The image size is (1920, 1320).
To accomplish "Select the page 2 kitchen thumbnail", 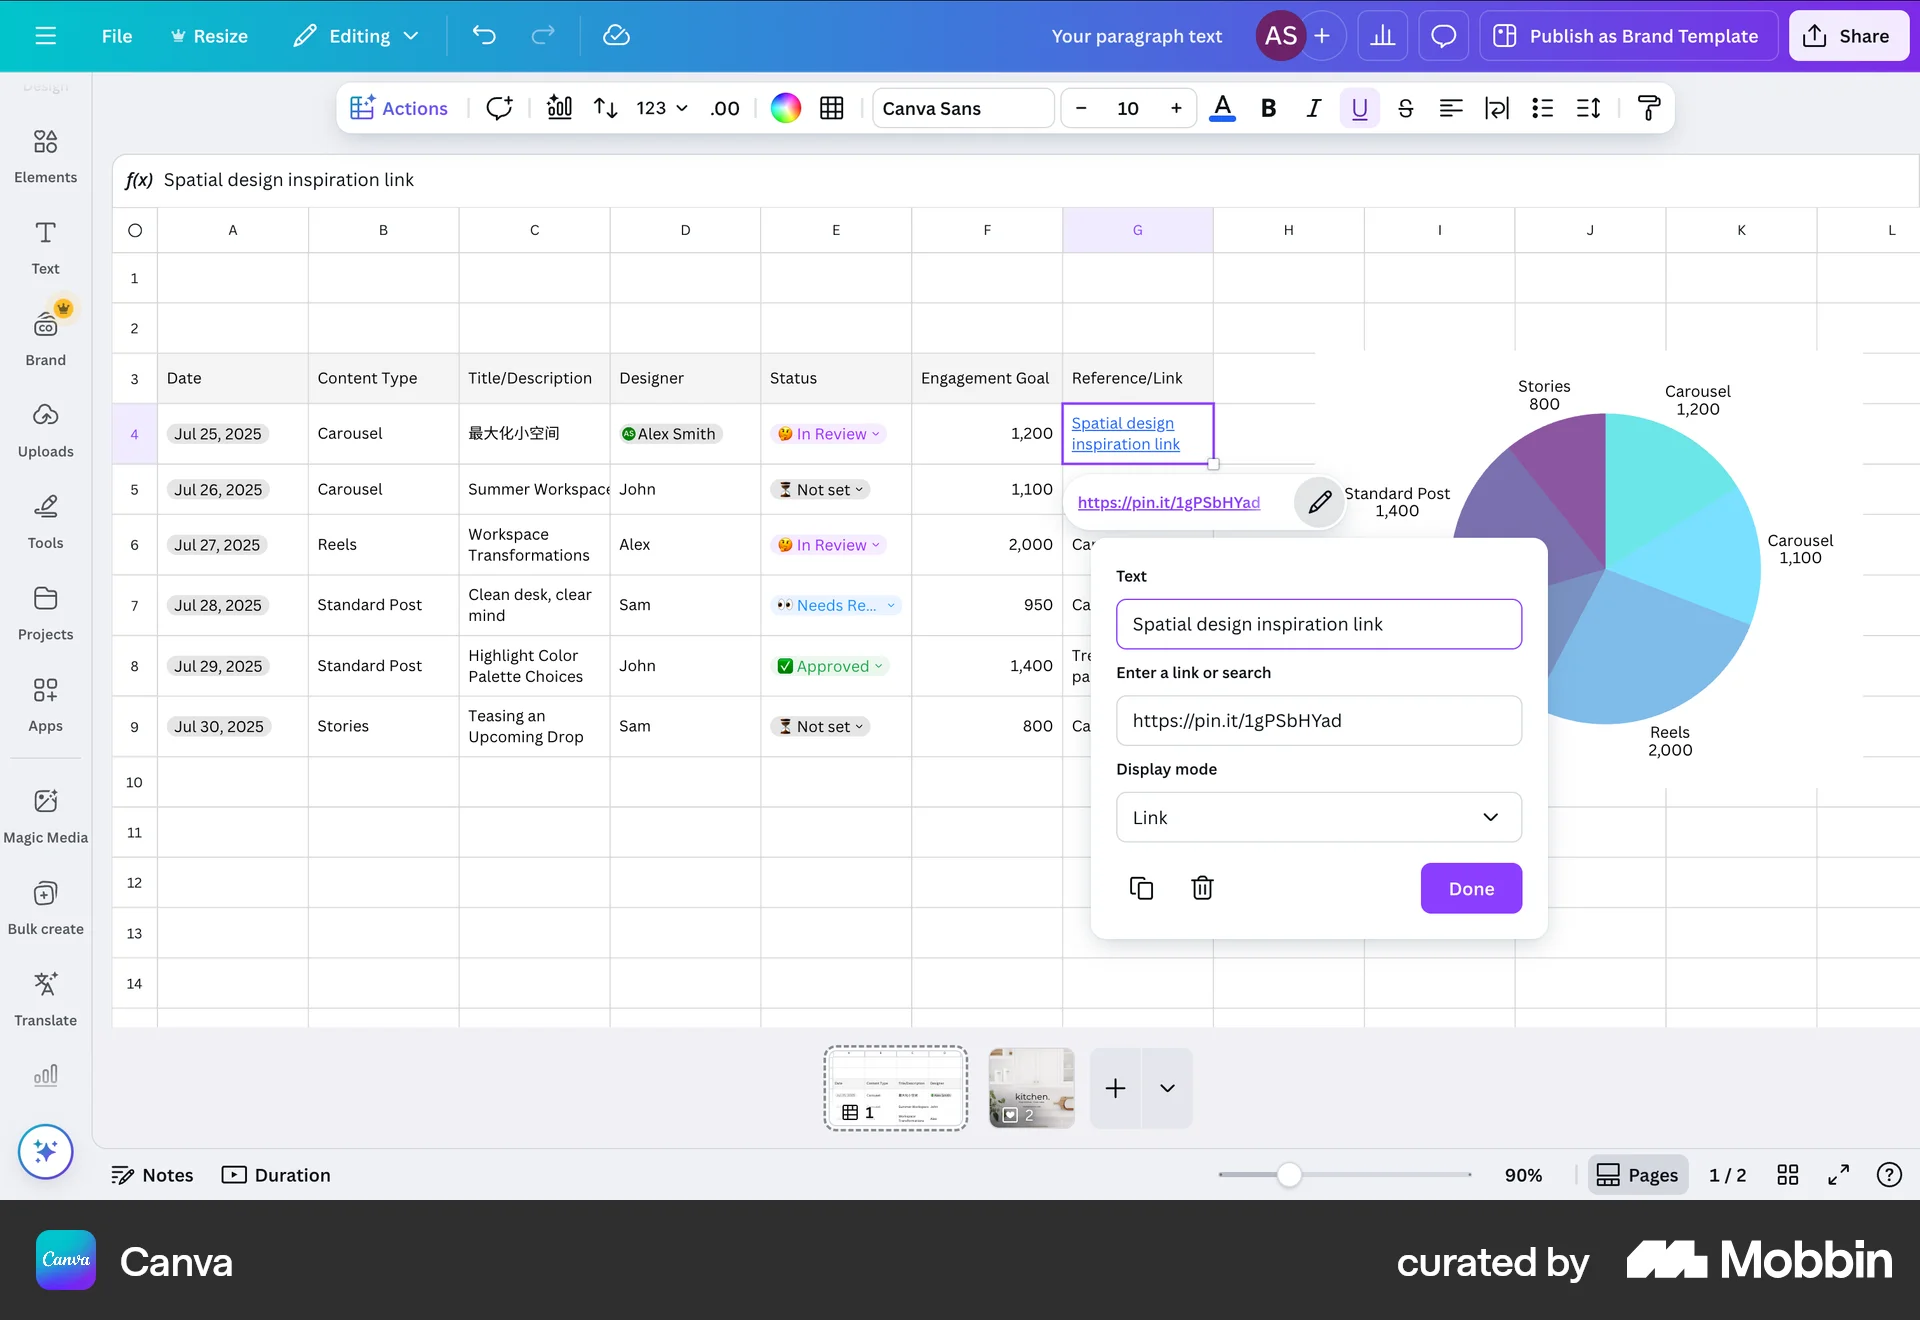I will (1031, 1088).
